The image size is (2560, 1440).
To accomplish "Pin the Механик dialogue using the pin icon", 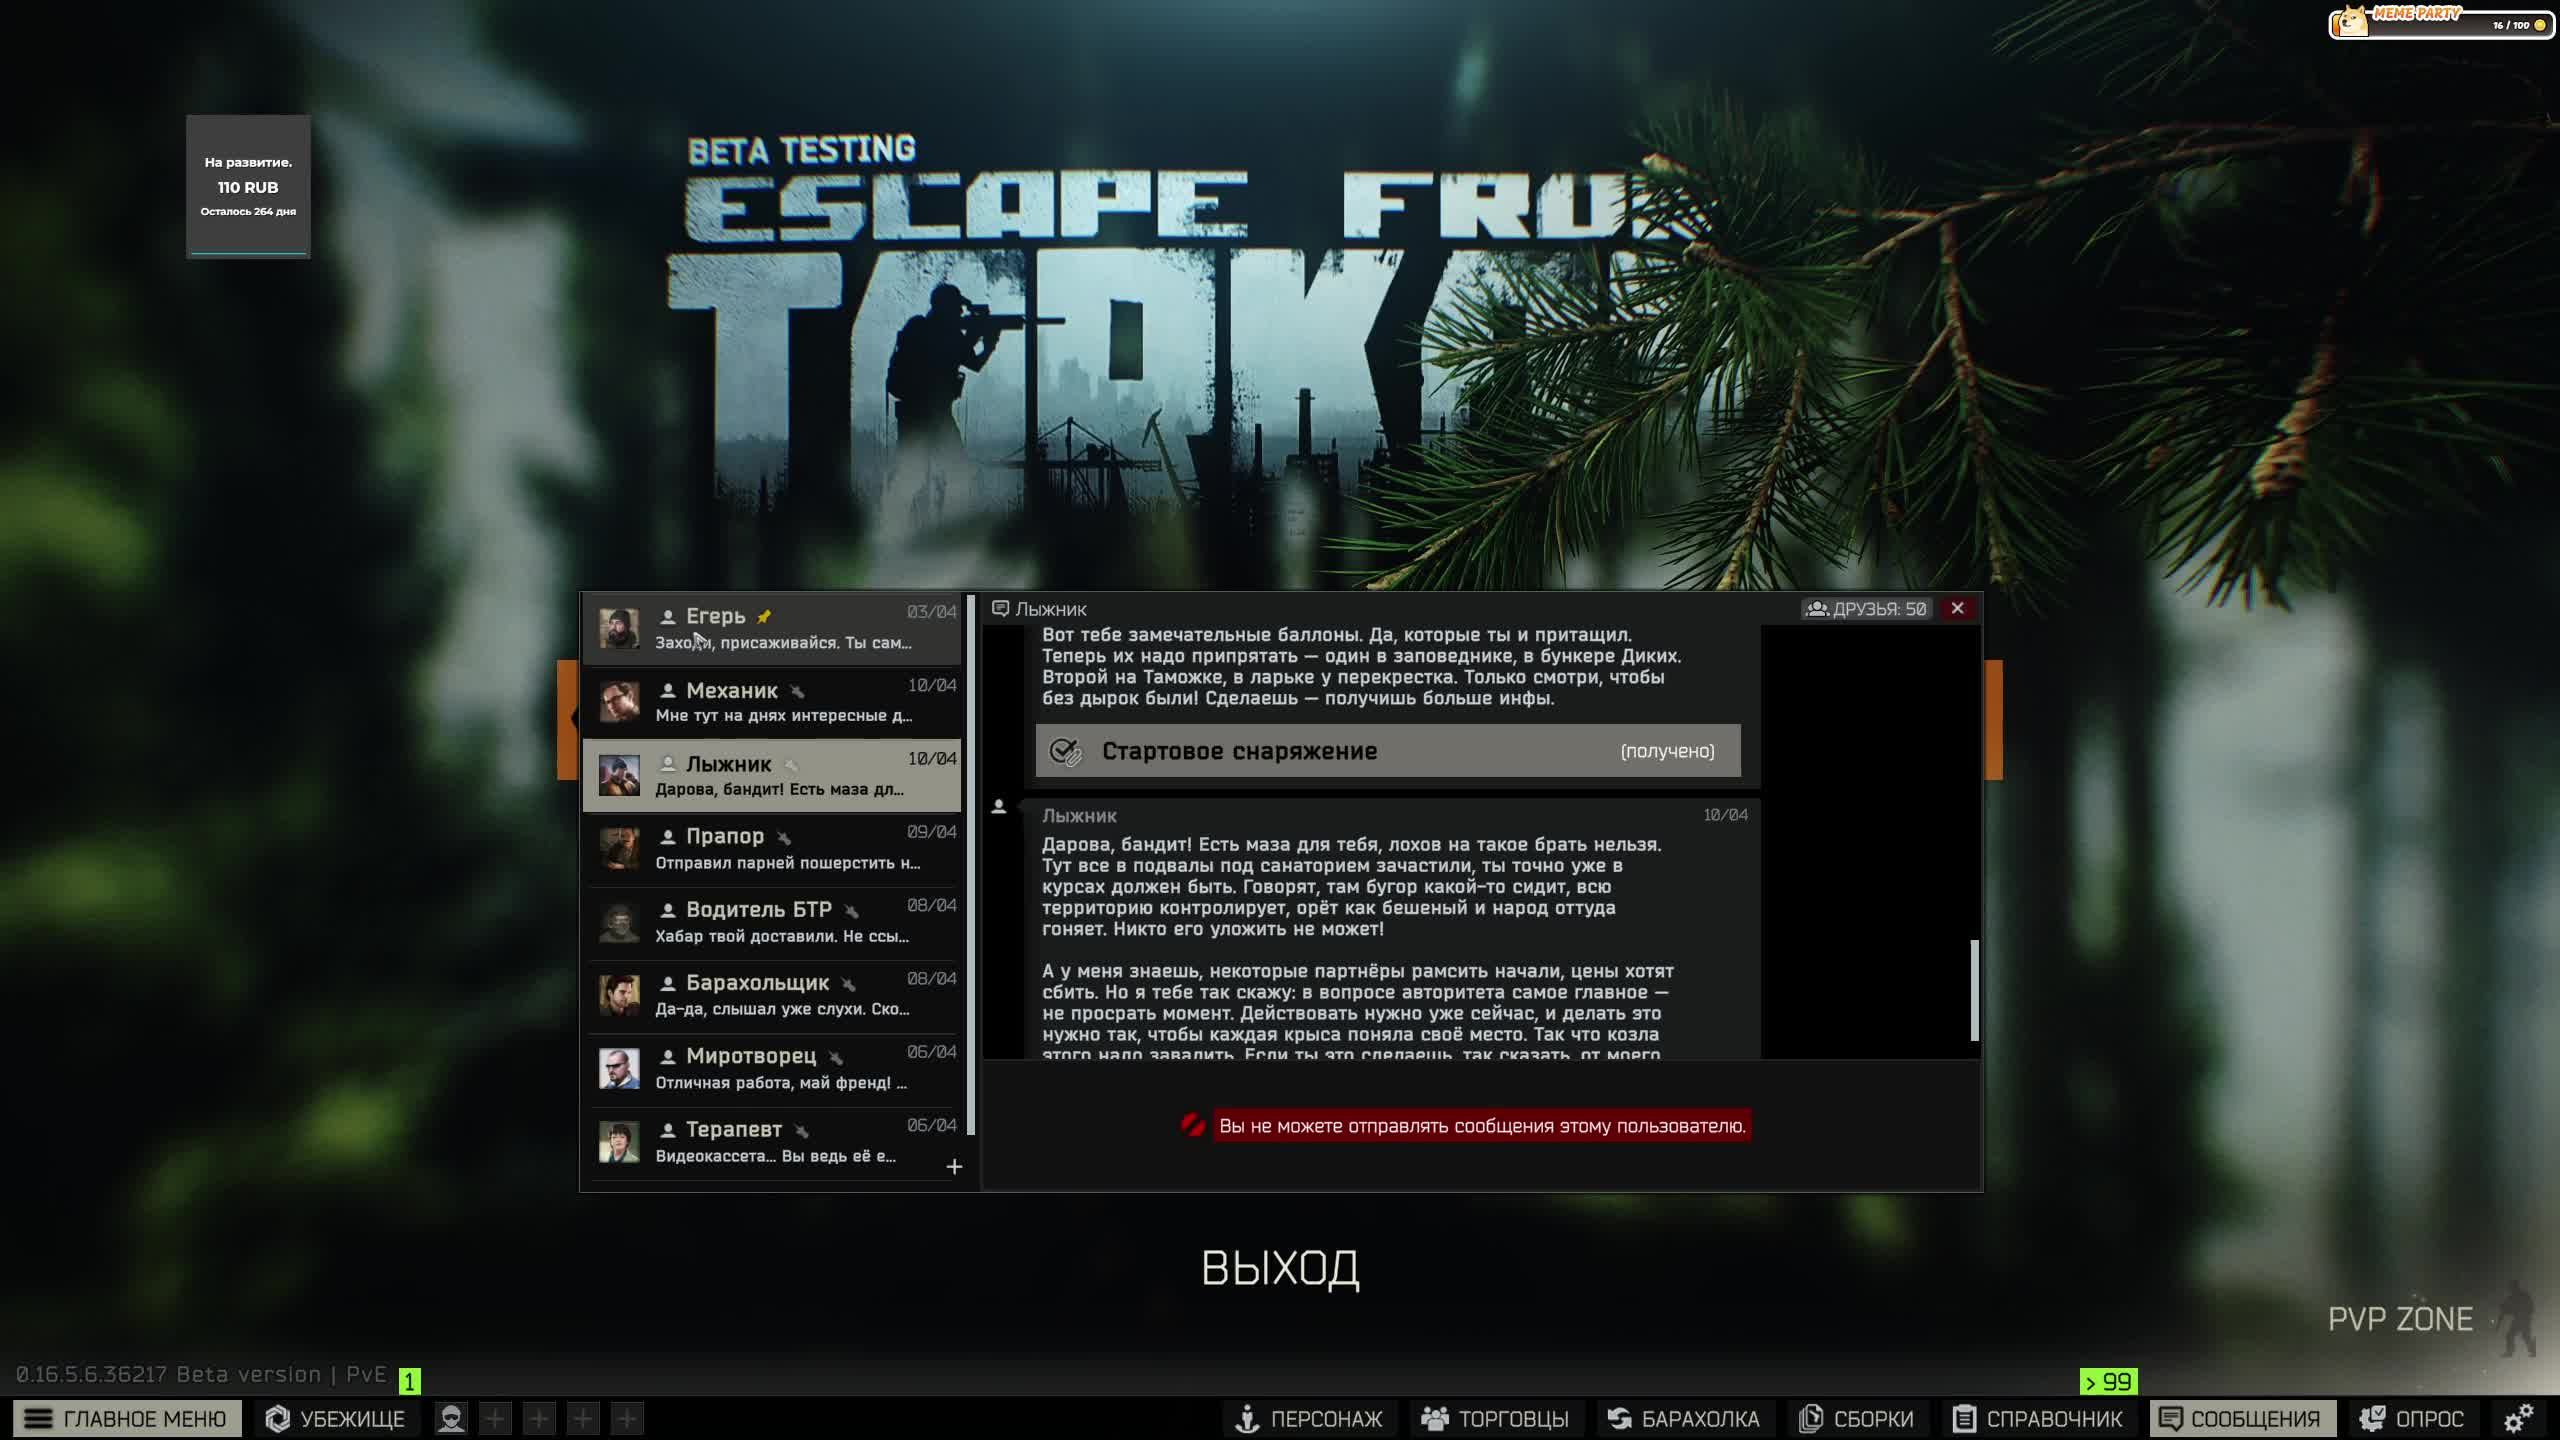I will click(797, 691).
